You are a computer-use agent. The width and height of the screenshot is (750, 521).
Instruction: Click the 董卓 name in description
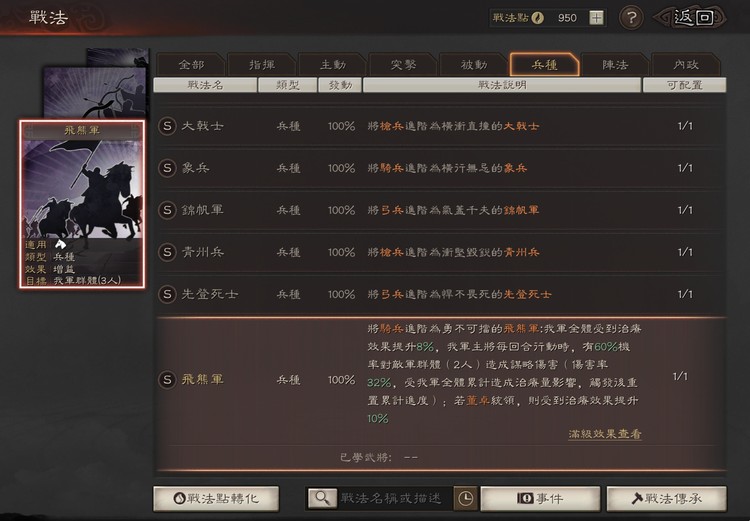pos(478,401)
